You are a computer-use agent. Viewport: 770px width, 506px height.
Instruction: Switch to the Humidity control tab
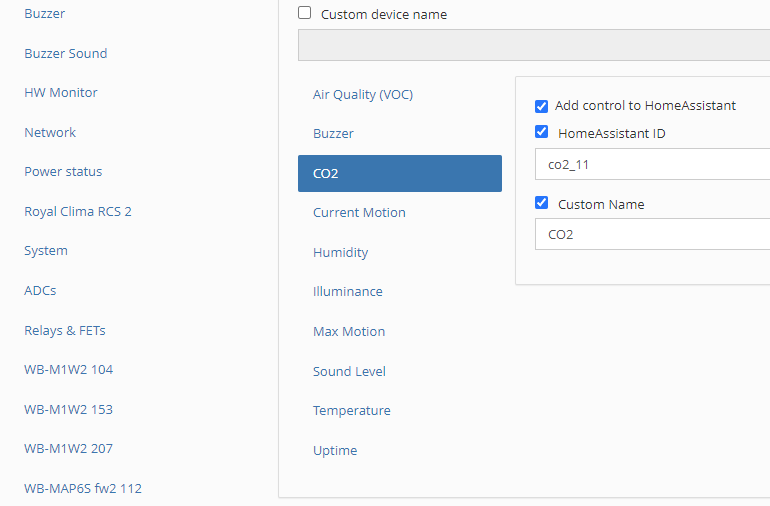pyautogui.click(x=340, y=253)
